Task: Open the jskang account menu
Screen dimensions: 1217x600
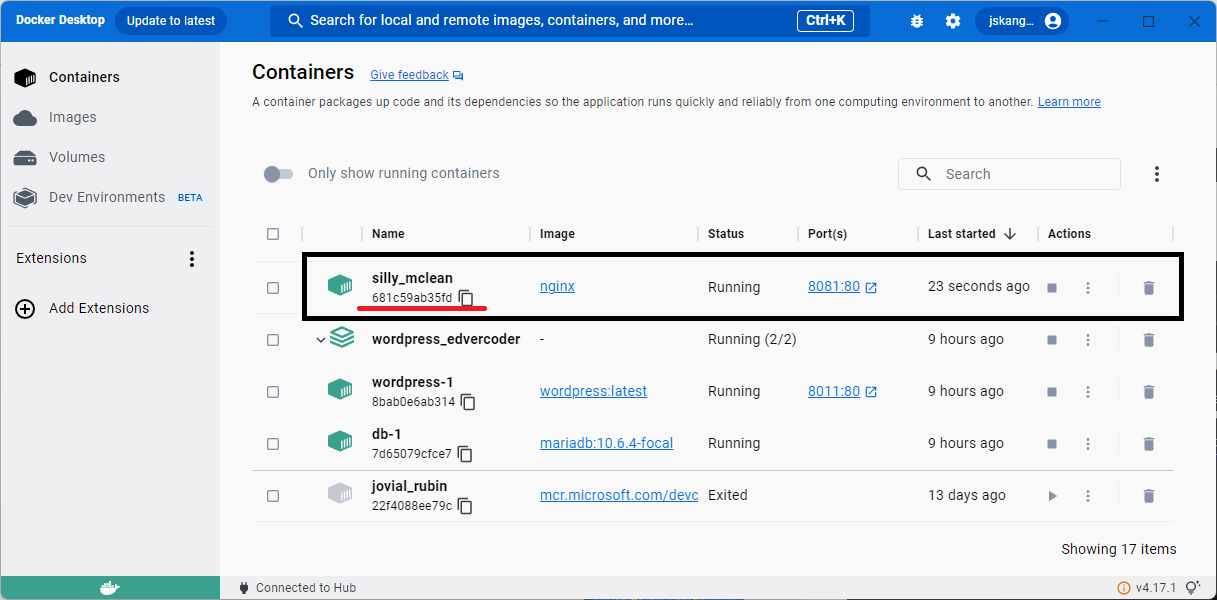Action: pos(1022,21)
